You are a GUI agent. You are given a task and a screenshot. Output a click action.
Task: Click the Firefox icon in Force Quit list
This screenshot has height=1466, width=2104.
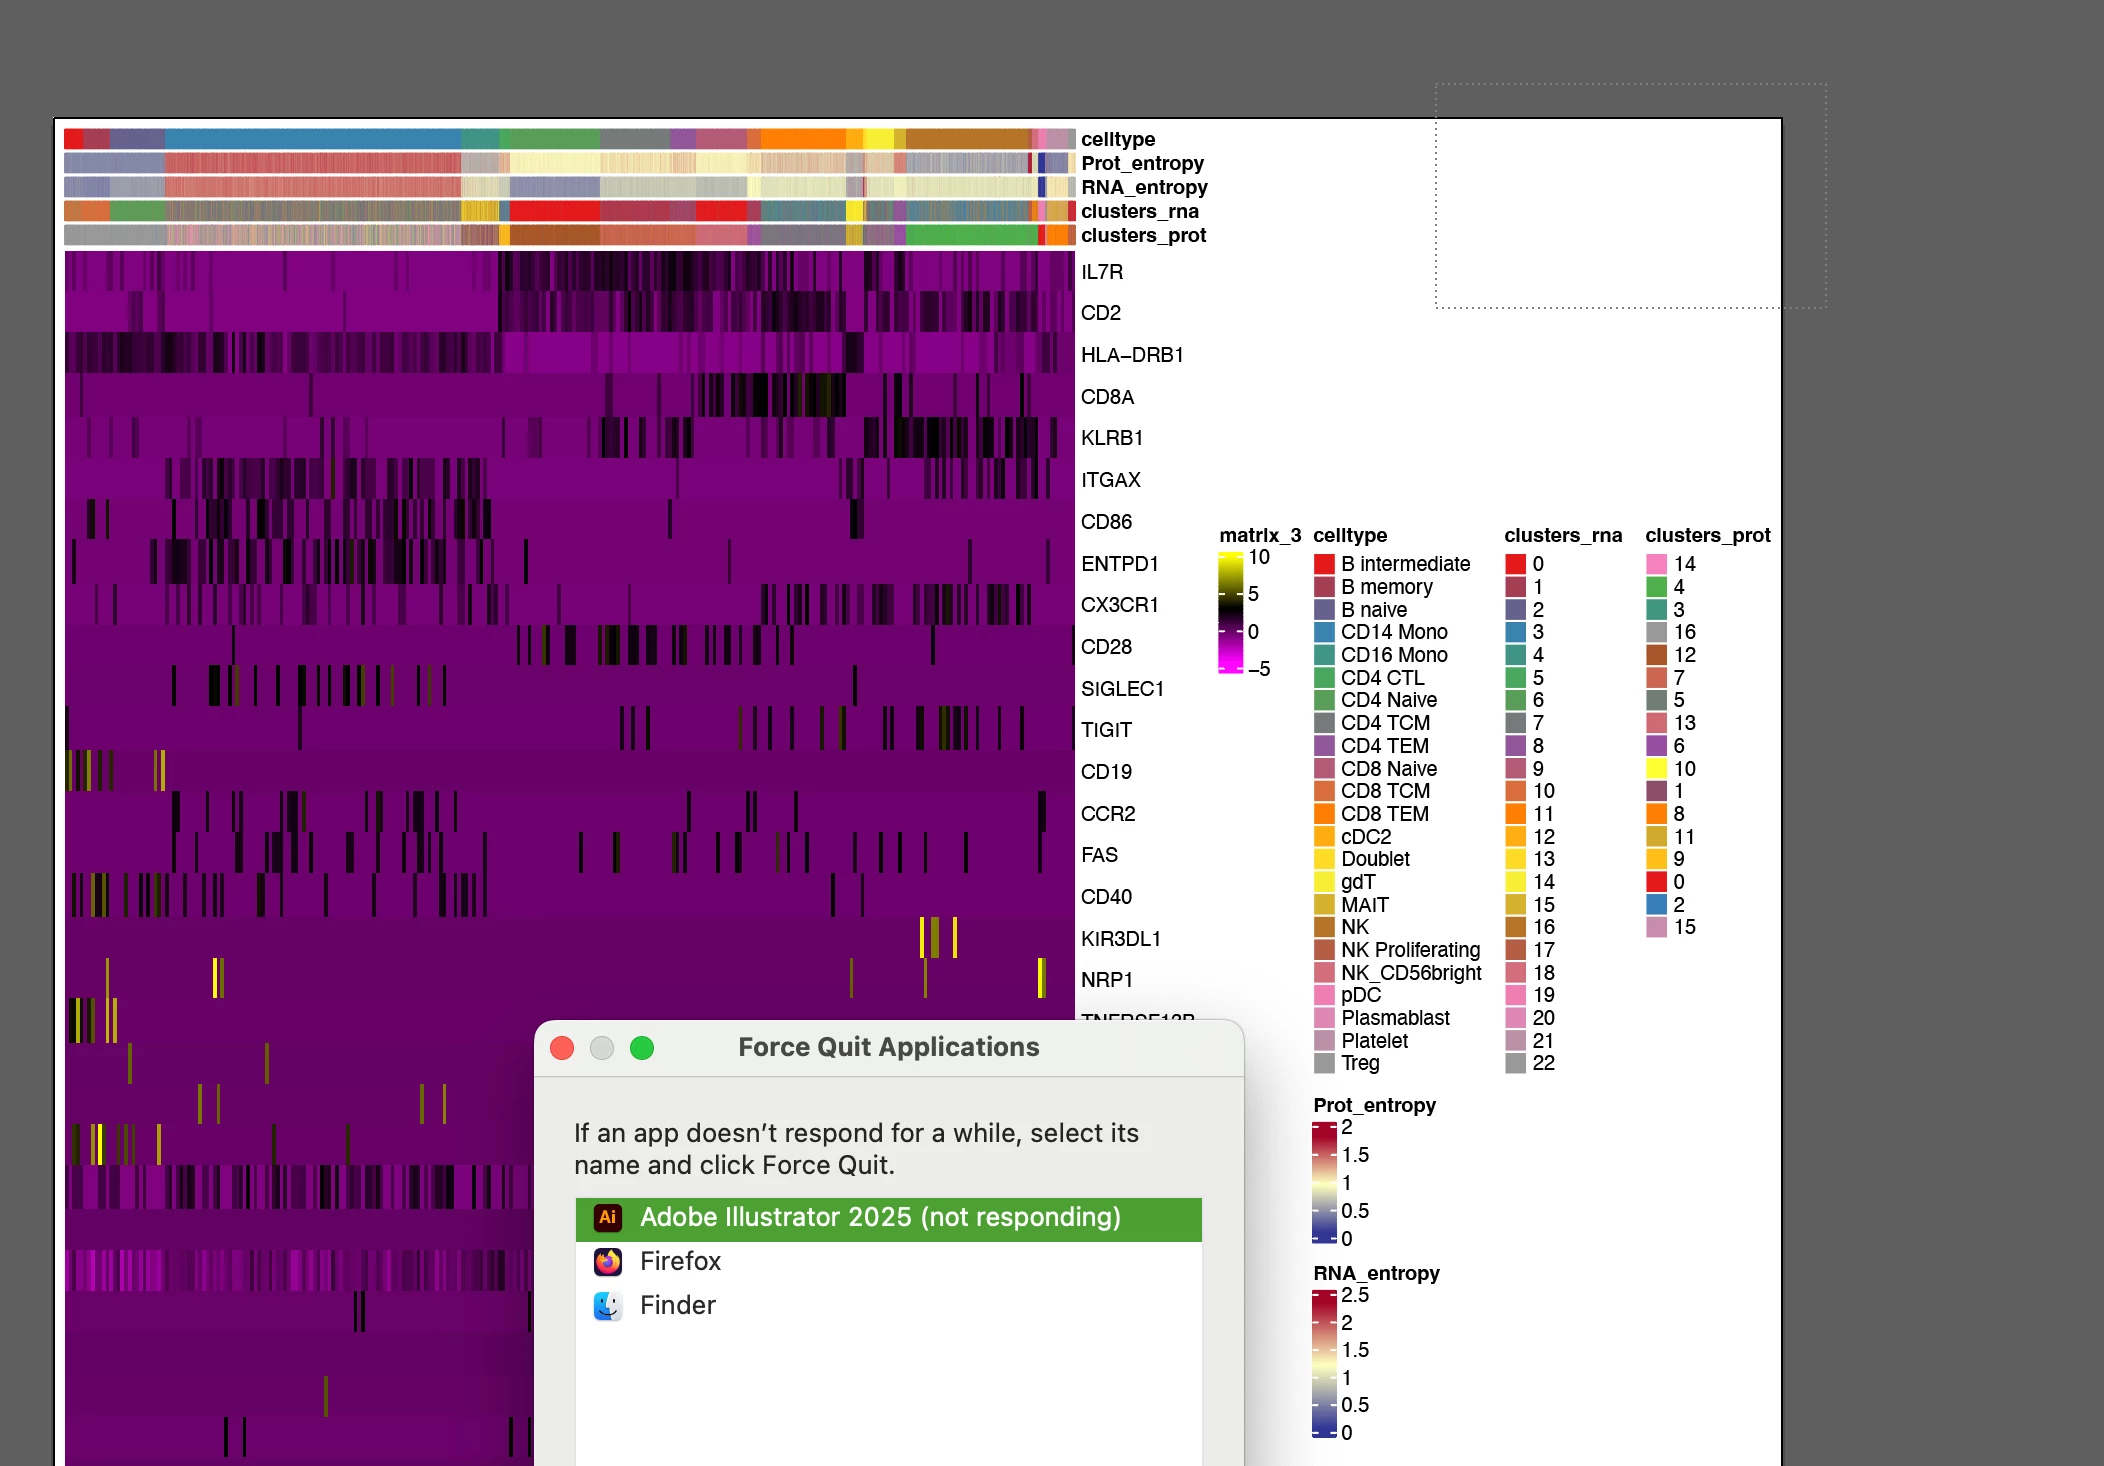(x=608, y=1262)
